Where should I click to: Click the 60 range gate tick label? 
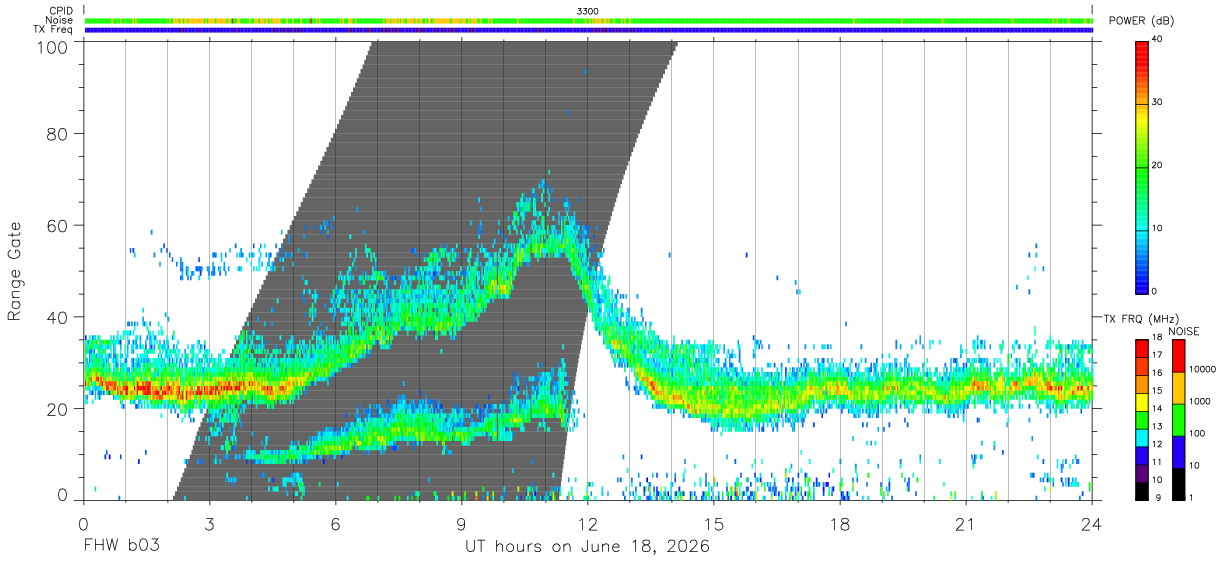pyautogui.click(x=58, y=225)
